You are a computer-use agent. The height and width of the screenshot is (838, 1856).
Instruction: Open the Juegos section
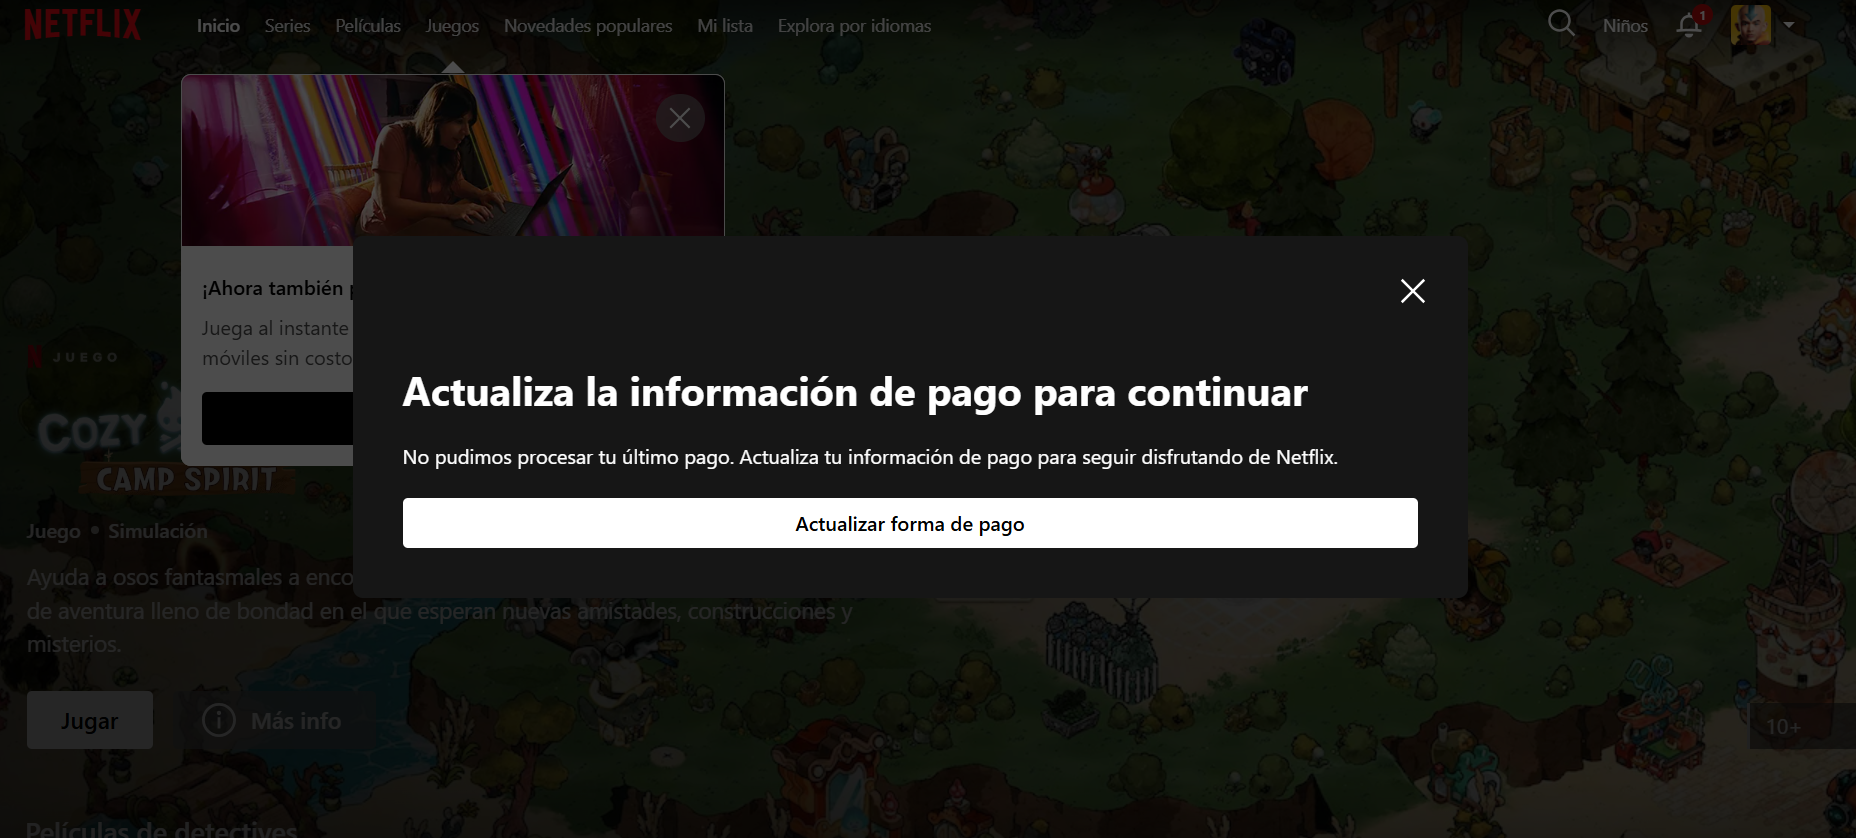[452, 26]
